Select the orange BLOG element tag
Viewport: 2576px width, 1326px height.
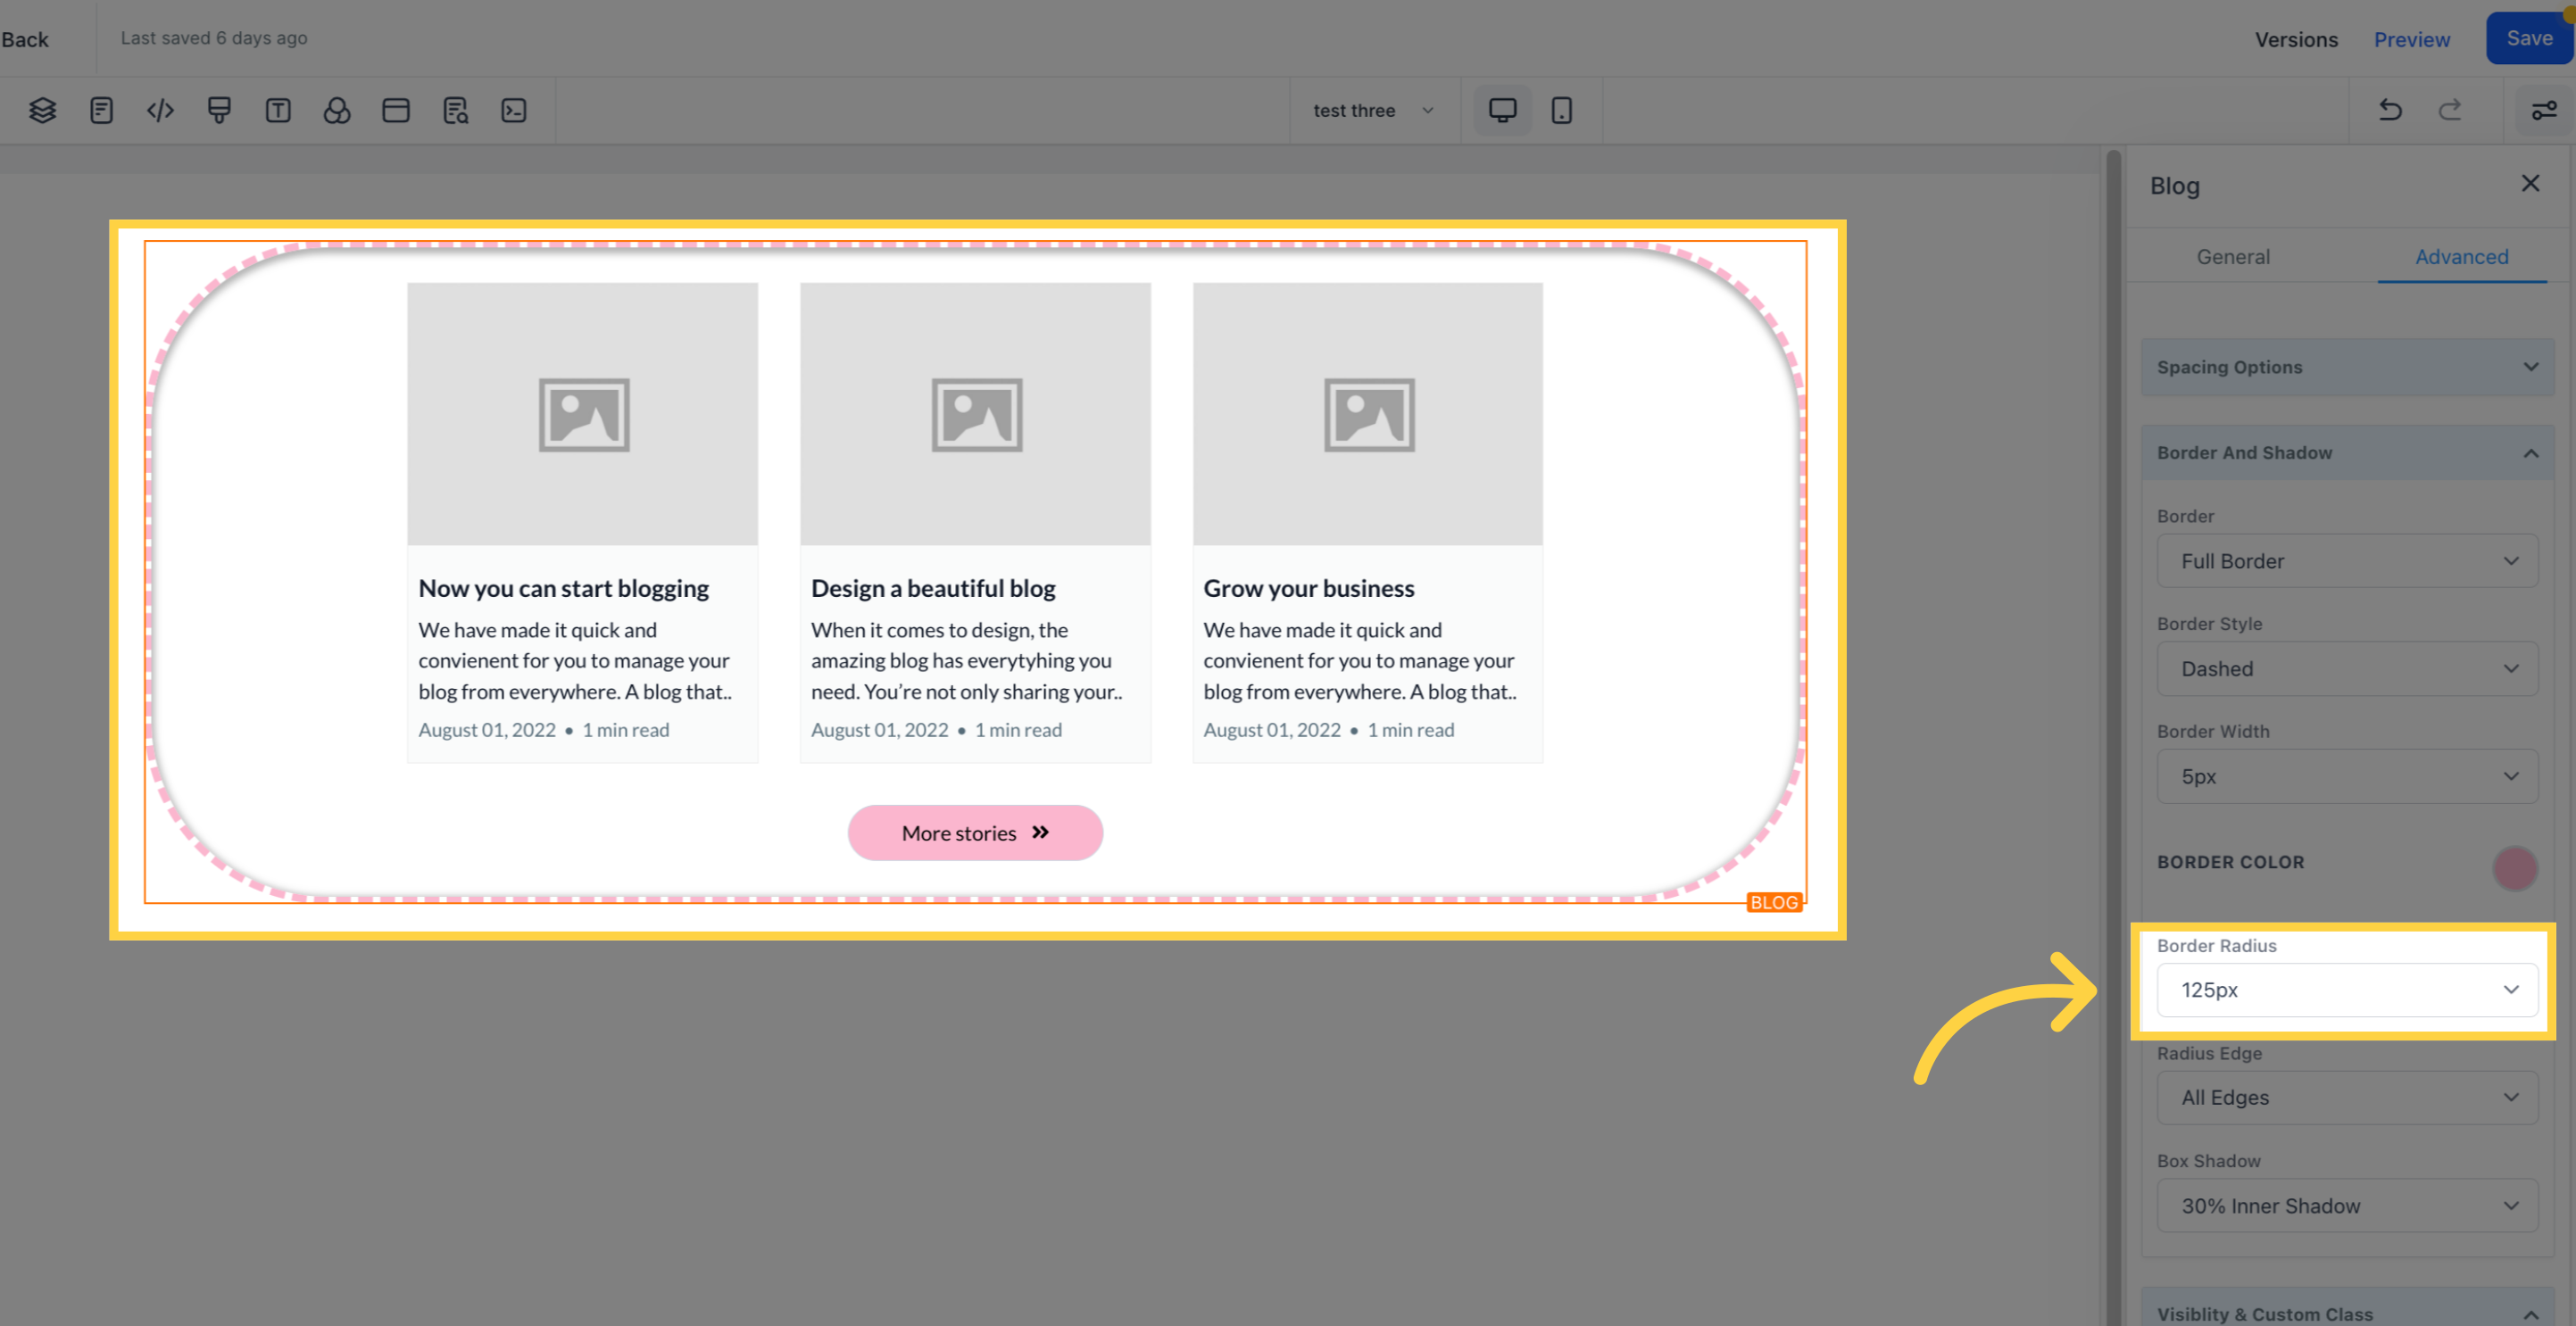coord(1774,902)
